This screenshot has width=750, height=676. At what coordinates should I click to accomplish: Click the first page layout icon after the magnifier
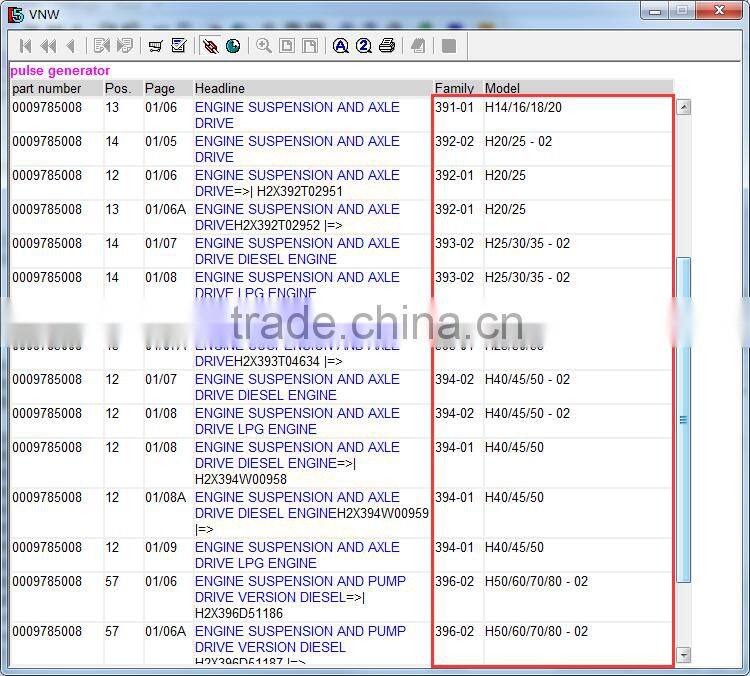coord(287,46)
